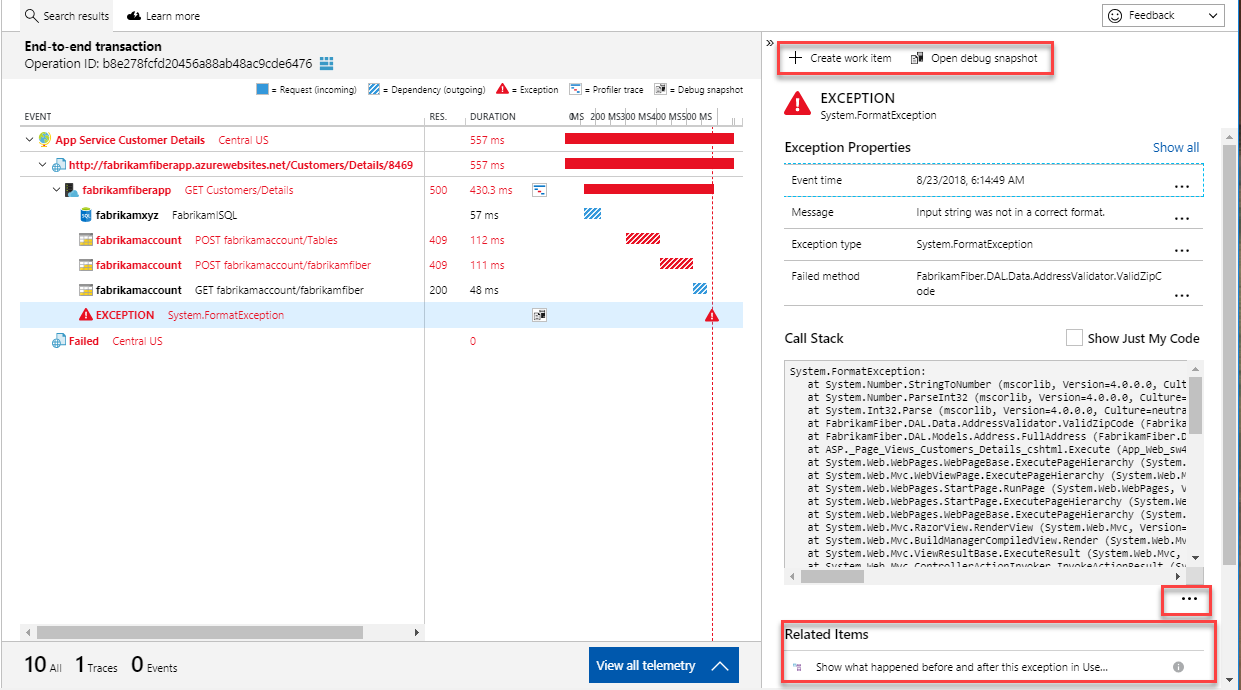The width and height of the screenshot is (1241, 690).
Task: Collapse the details pane with double chevron
Action: tap(769, 43)
